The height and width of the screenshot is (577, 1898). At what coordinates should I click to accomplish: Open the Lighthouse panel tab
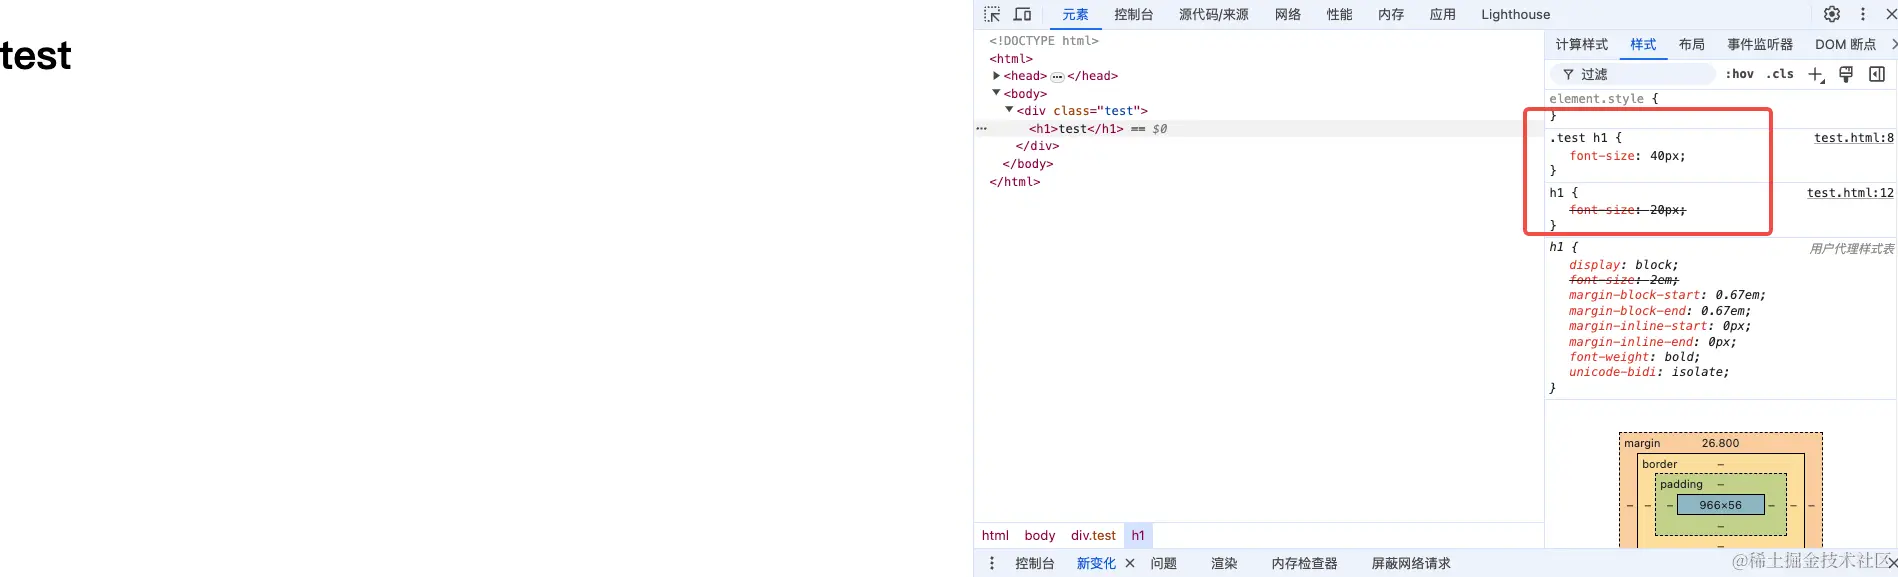[1516, 14]
